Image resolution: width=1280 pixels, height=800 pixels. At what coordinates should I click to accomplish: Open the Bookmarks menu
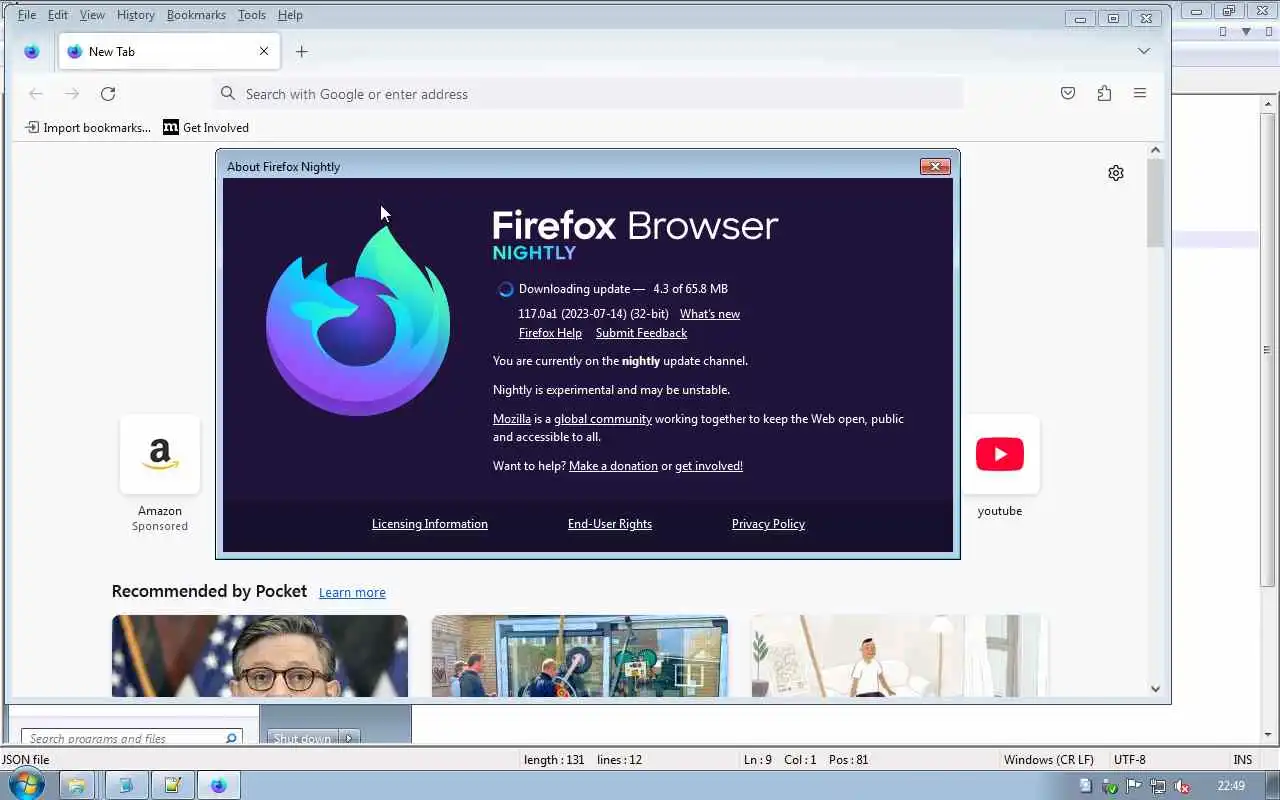pos(196,15)
